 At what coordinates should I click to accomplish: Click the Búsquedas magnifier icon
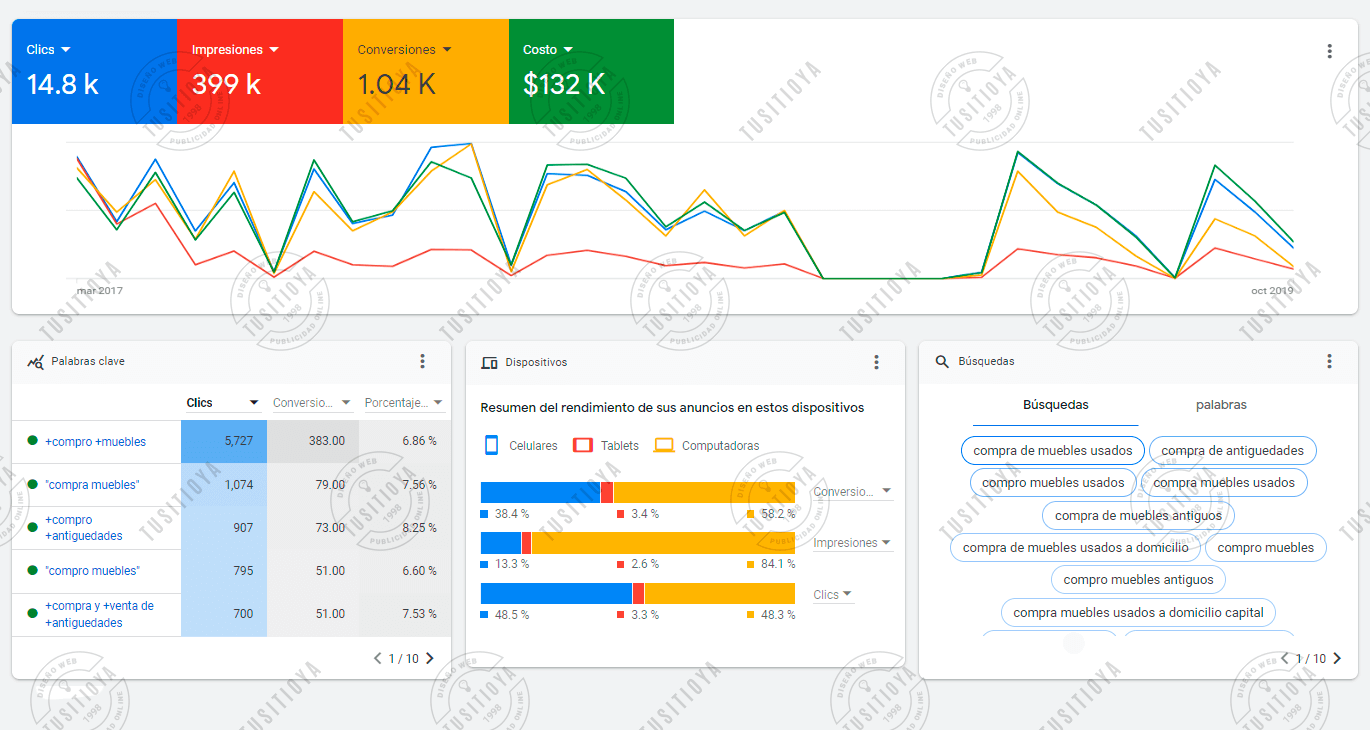coord(941,361)
